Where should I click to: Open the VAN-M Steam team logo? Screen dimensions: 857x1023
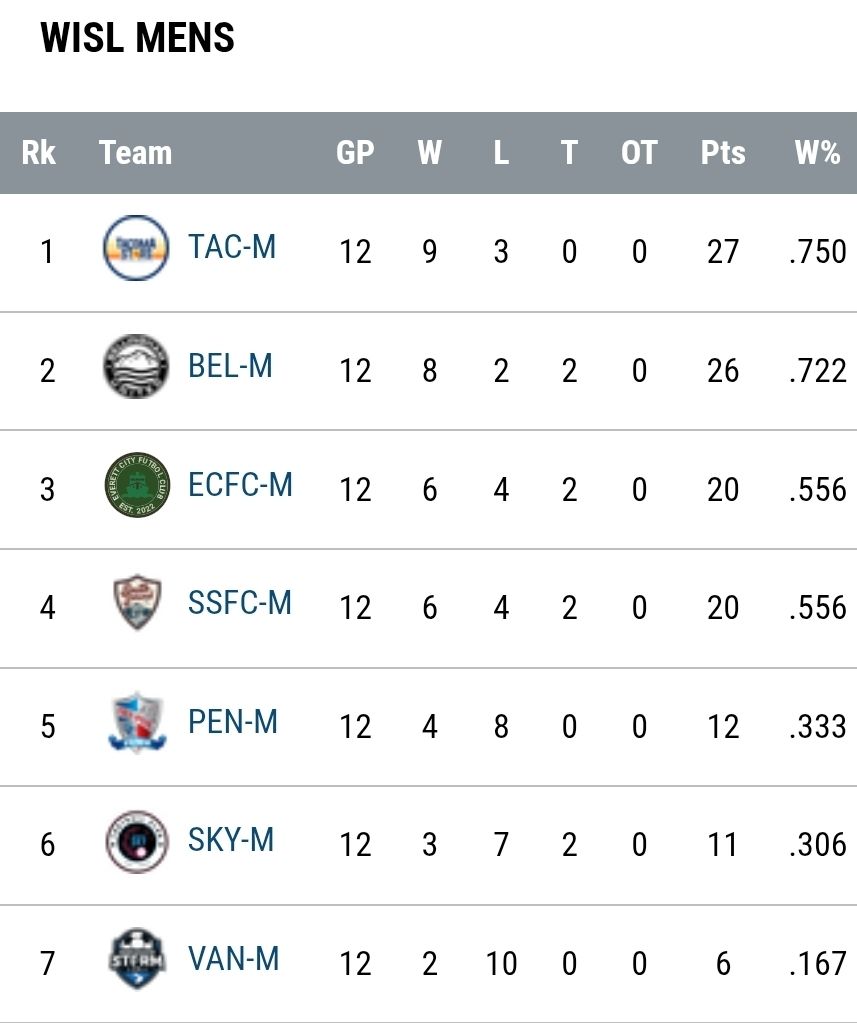point(136,959)
